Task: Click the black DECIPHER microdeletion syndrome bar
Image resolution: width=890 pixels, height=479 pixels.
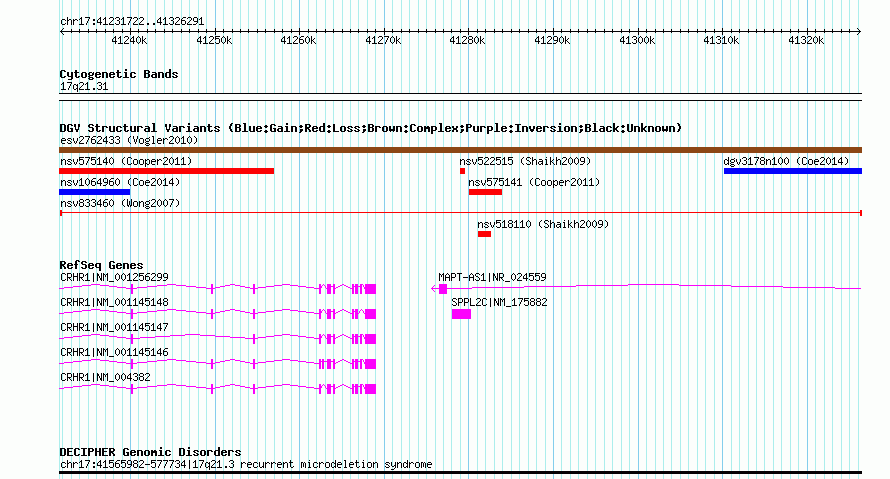Action: point(460,472)
